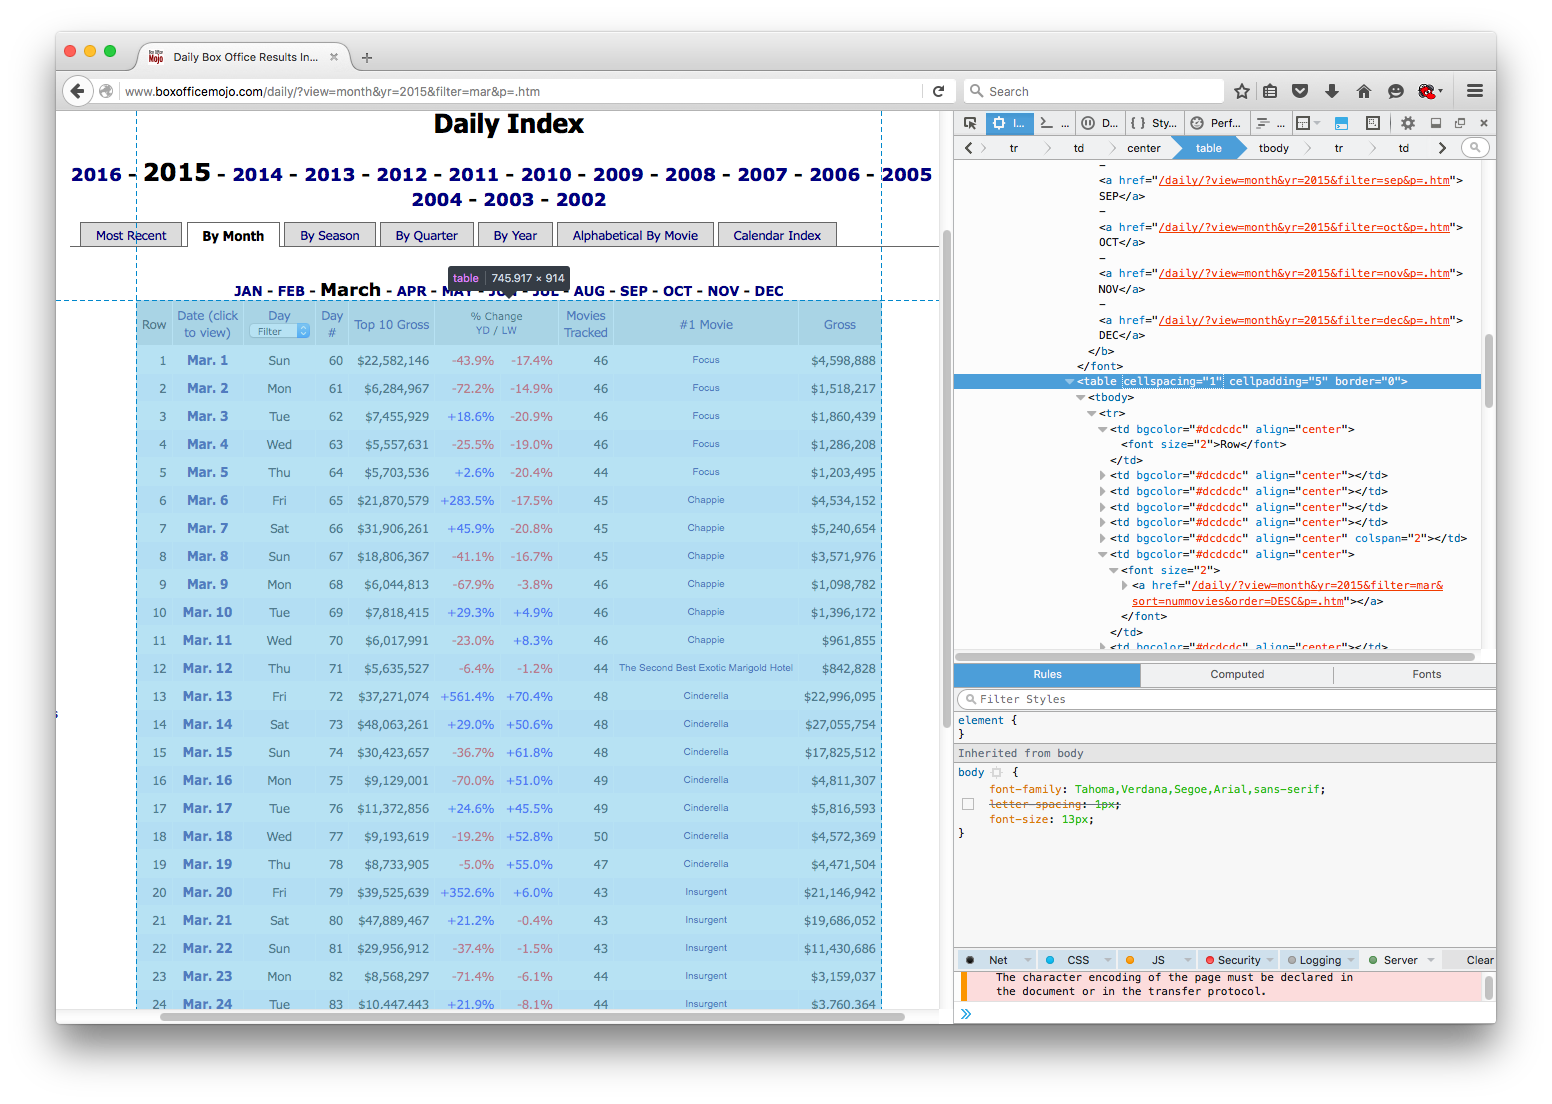Go to the 2014 yearly index

click(x=258, y=174)
